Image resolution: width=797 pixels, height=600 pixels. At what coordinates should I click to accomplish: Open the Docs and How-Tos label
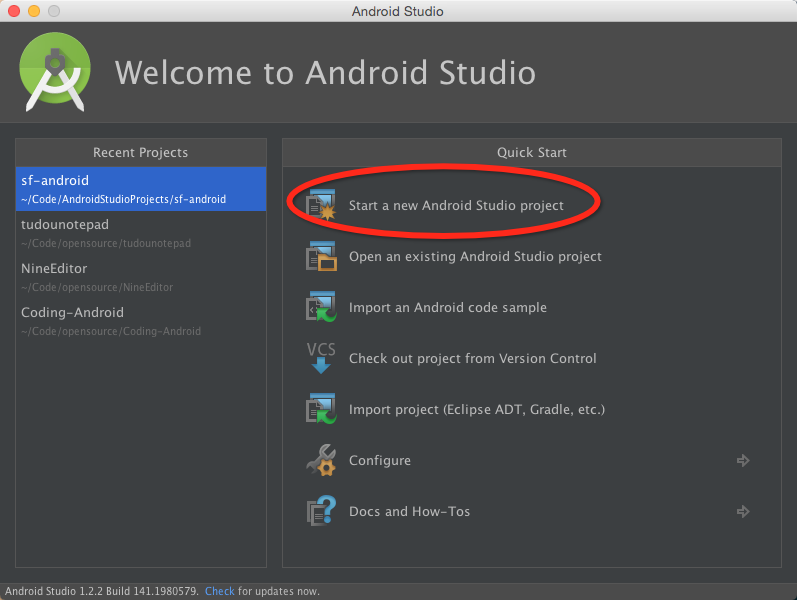(x=409, y=511)
